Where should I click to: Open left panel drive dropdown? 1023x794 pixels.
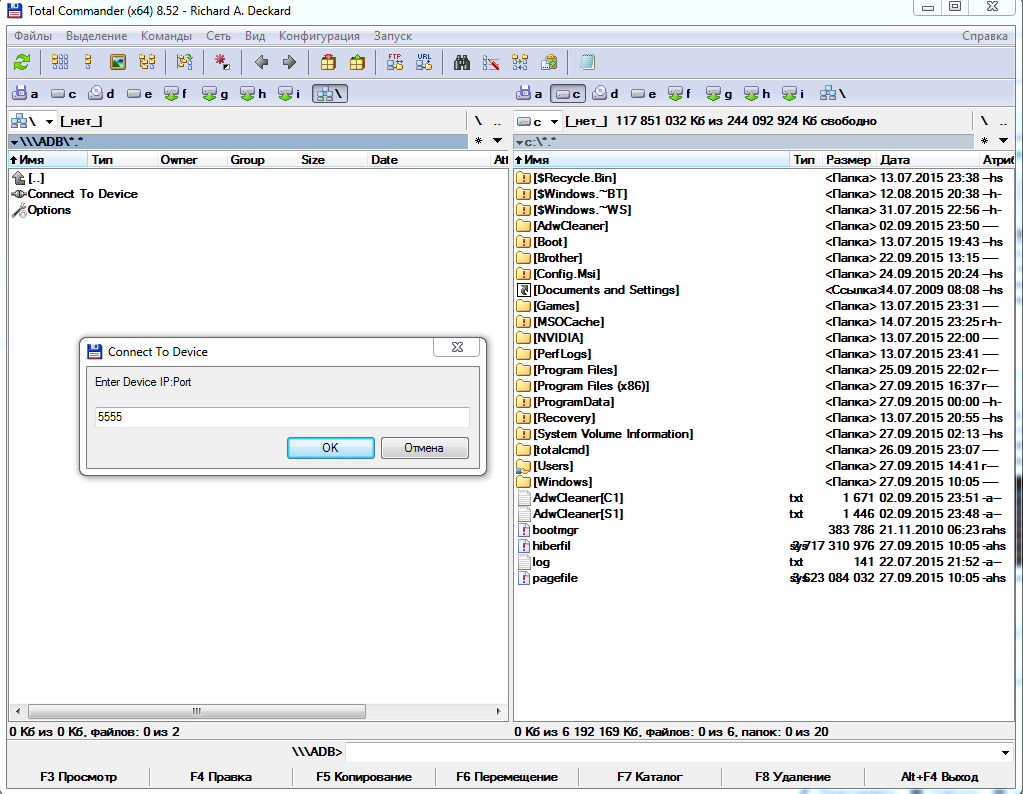pos(30,121)
